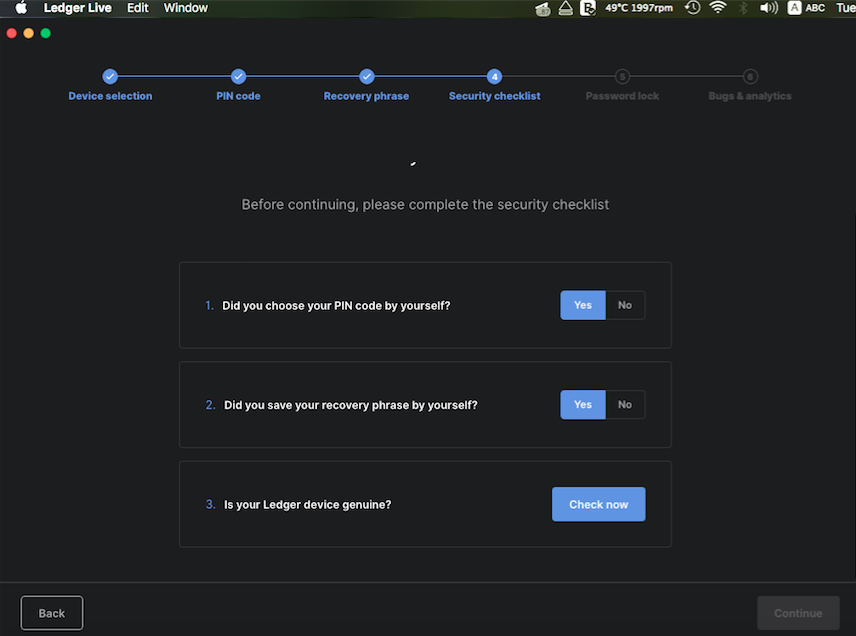Answer Yes to saving recovery phrase yourself

point(582,405)
